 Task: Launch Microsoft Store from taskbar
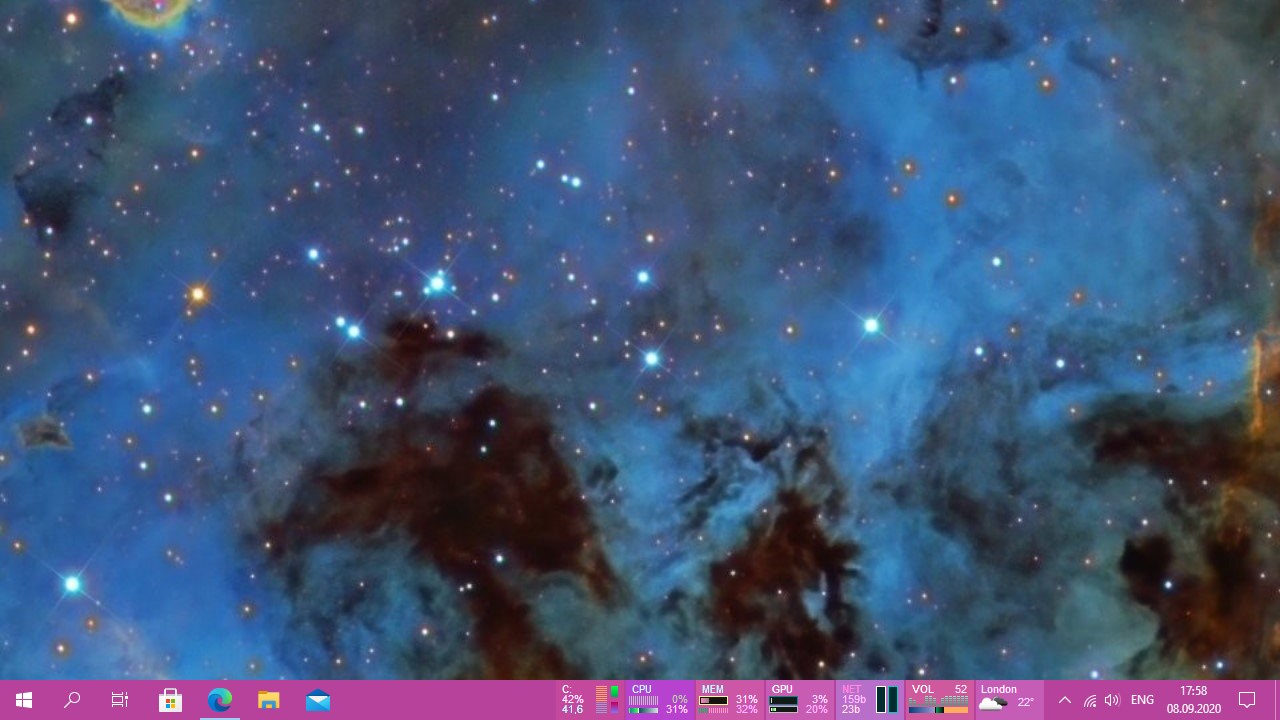170,700
